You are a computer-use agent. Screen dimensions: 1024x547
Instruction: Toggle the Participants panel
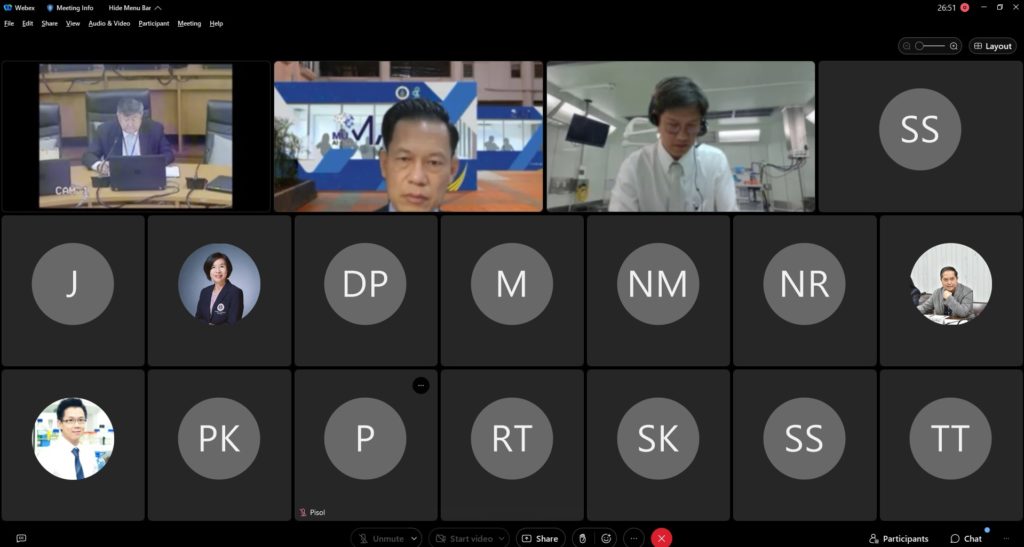point(899,538)
